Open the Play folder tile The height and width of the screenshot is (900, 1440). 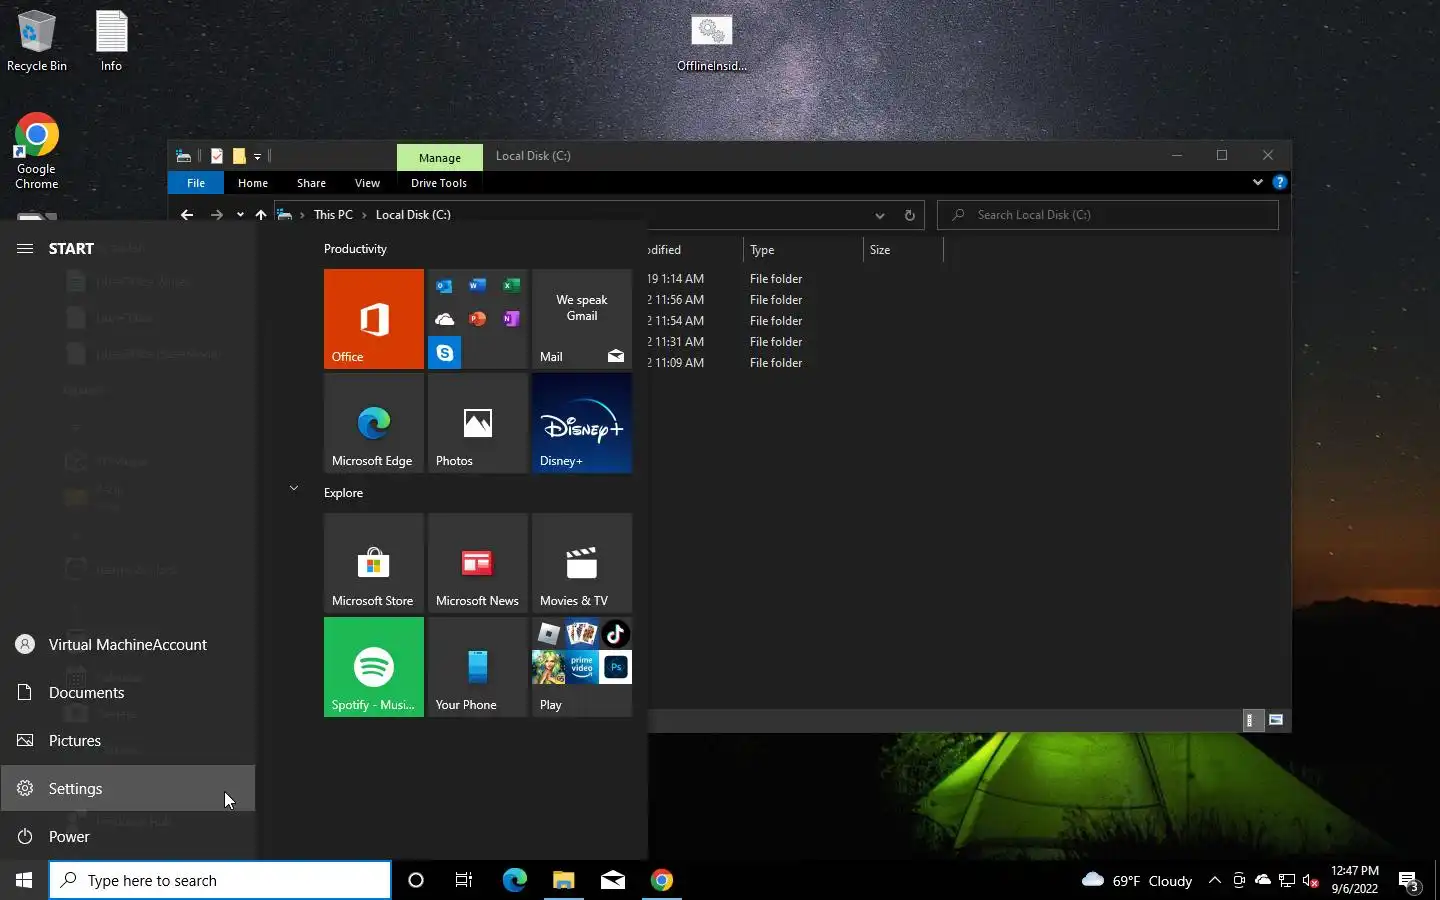click(x=581, y=666)
